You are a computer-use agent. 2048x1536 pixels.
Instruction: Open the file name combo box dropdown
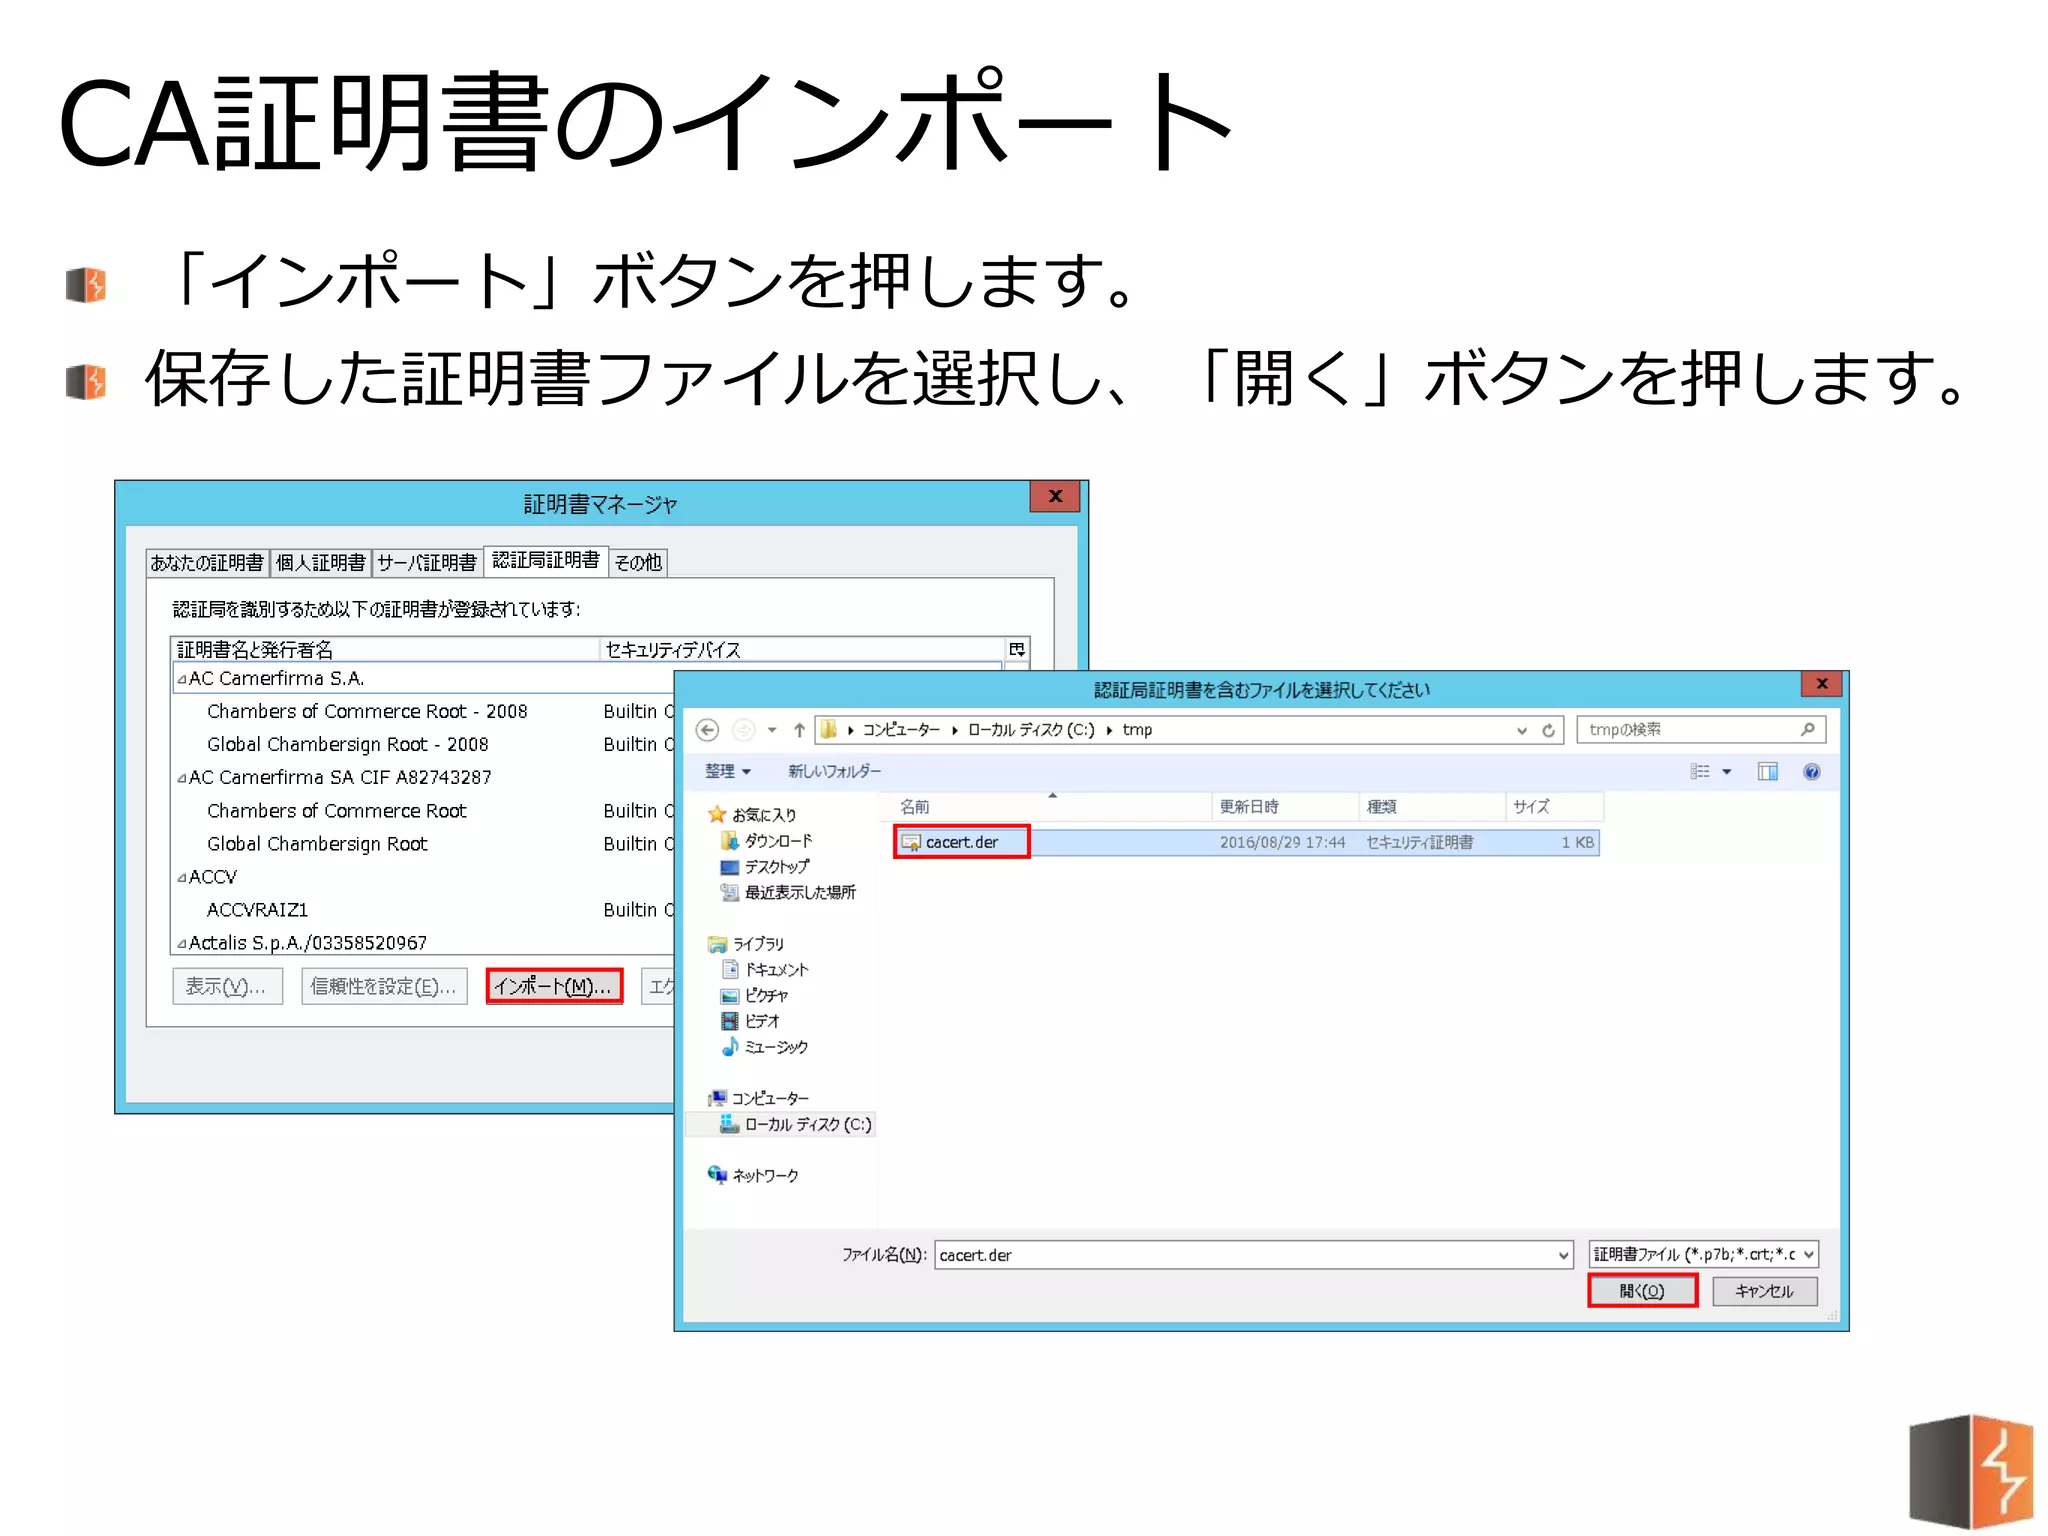click(1563, 1255)
